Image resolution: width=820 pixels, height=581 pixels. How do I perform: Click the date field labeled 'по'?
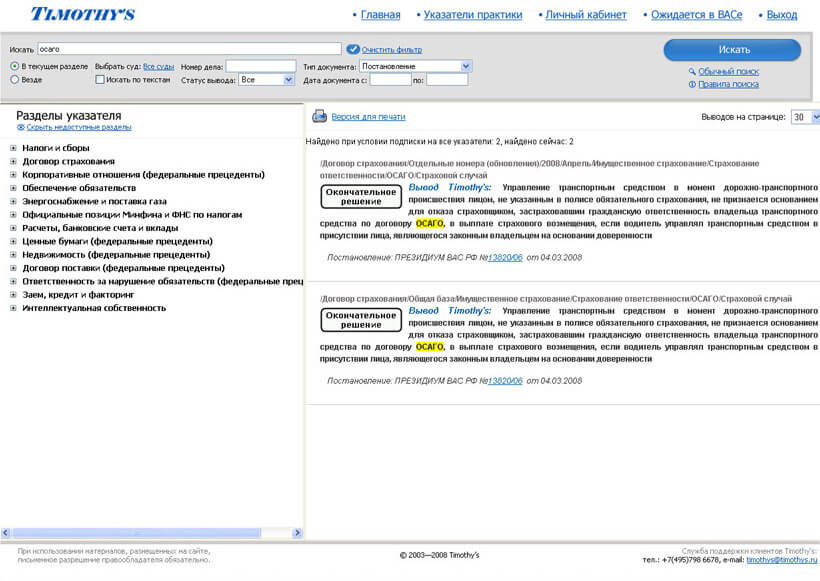coord(447,80)
